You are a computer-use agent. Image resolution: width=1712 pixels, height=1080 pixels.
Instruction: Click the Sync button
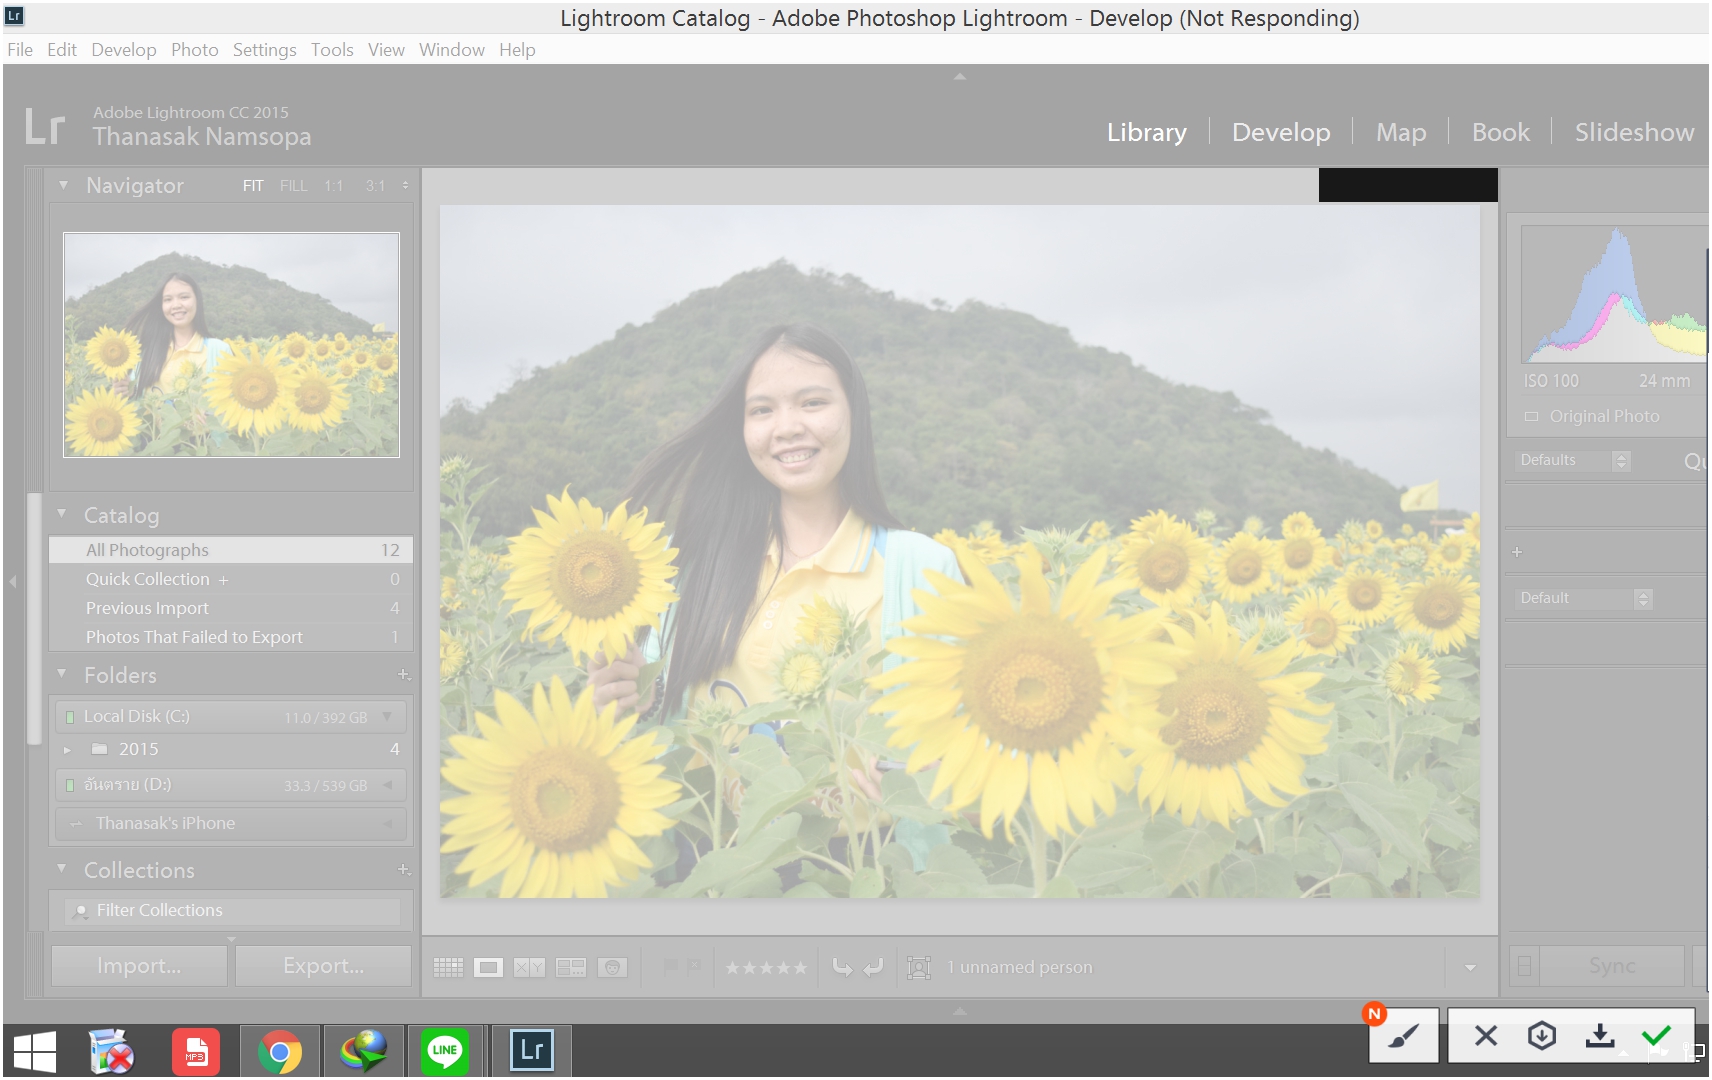tap(1612, 966)
